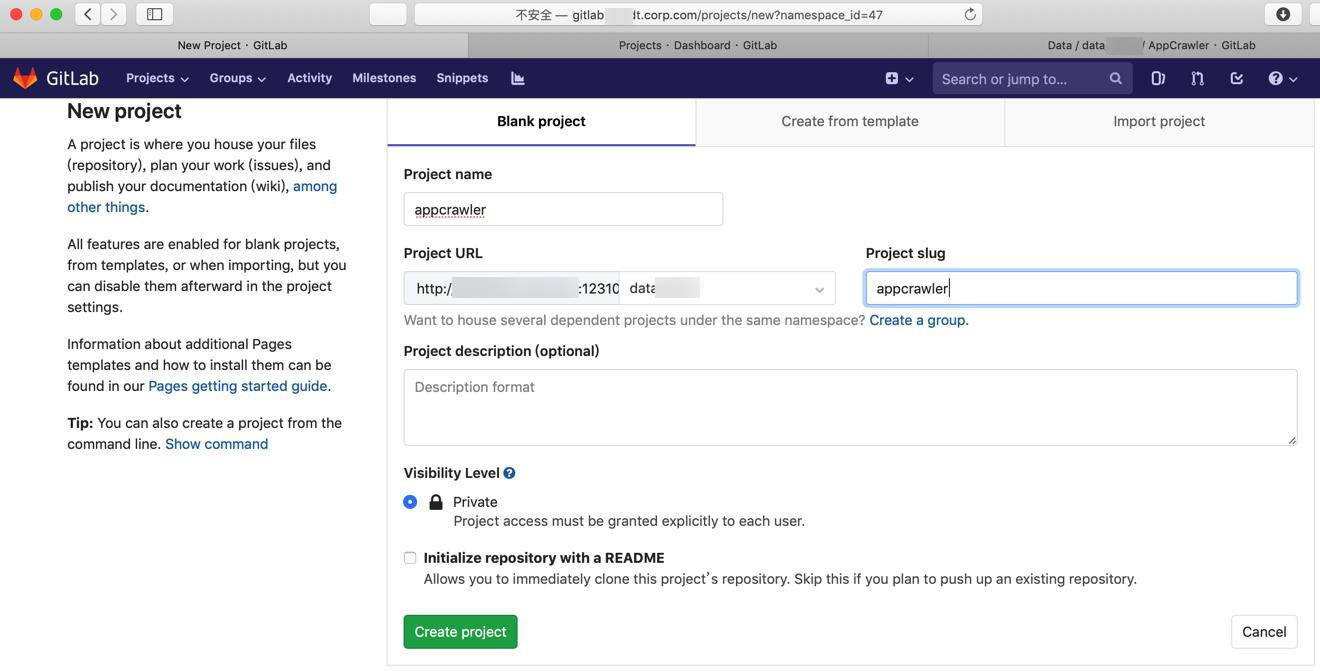Switch to Projects · Dashboard browser tab
1320x671 pixels.
698,45
